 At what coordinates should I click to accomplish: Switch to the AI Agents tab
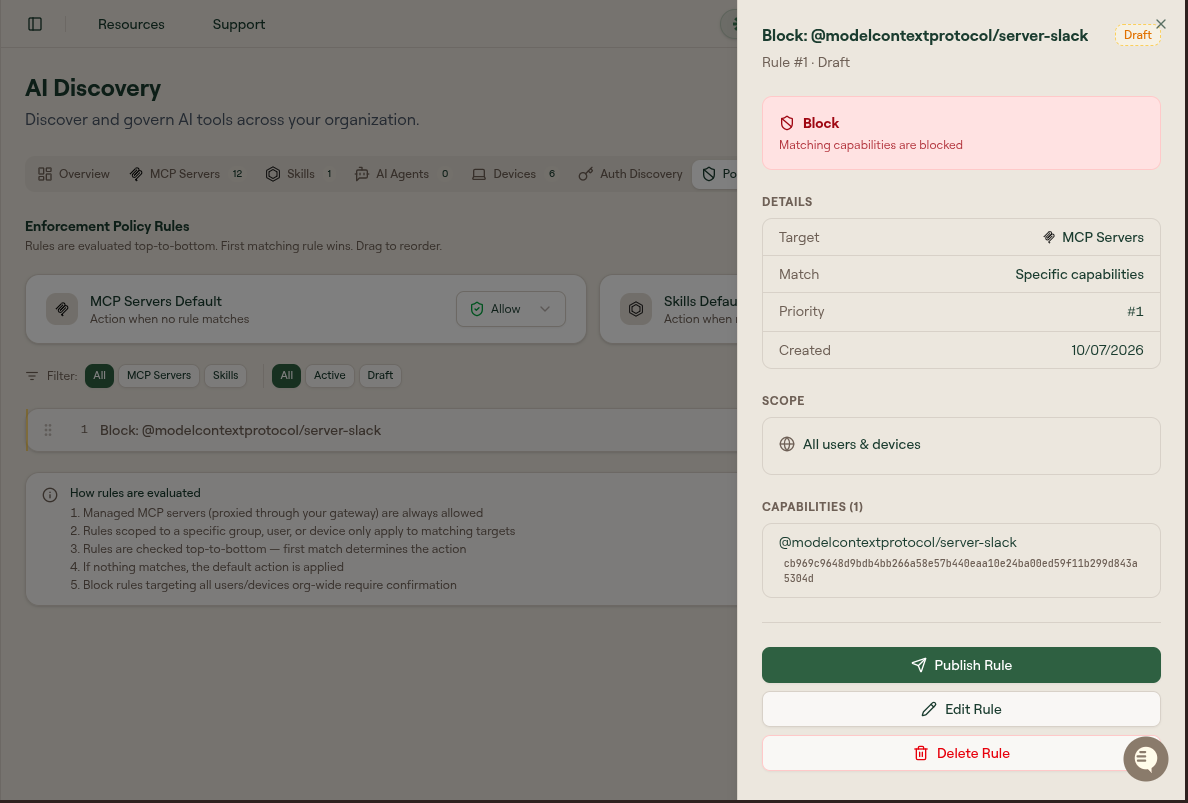(x=402, y=174)
